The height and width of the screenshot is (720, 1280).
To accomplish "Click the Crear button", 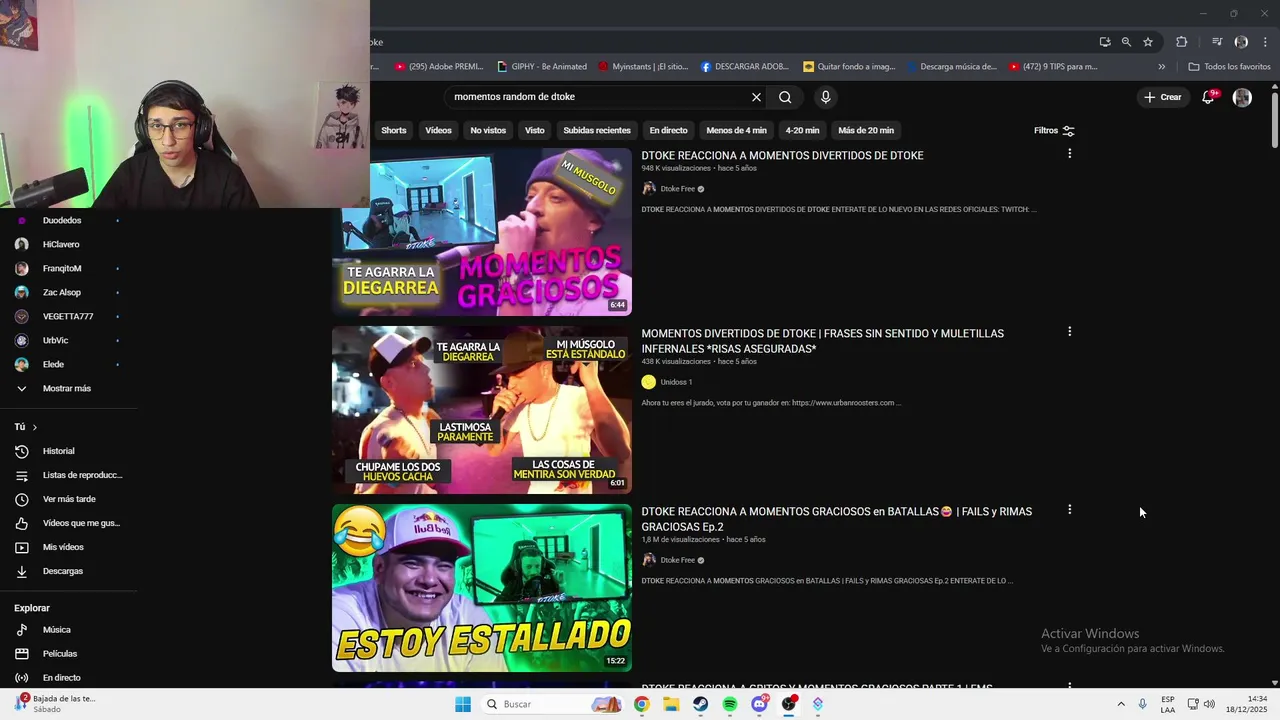I will tap(1163, 97).
